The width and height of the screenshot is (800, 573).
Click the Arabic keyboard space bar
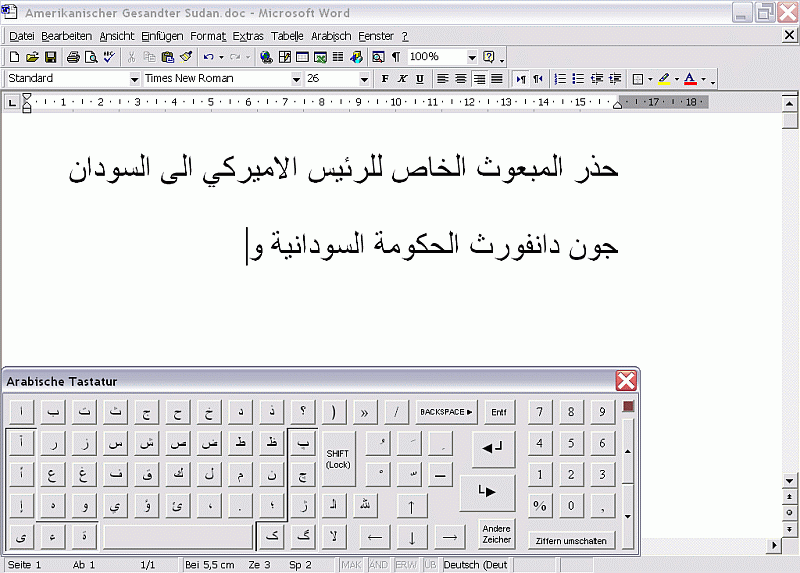[178, 537]
